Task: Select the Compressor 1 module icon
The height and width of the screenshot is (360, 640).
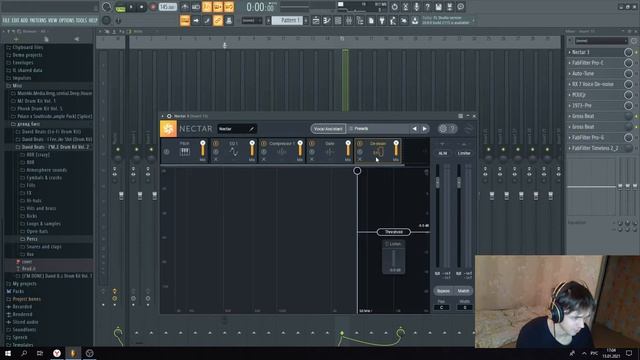Action: (x=282, y=152)
